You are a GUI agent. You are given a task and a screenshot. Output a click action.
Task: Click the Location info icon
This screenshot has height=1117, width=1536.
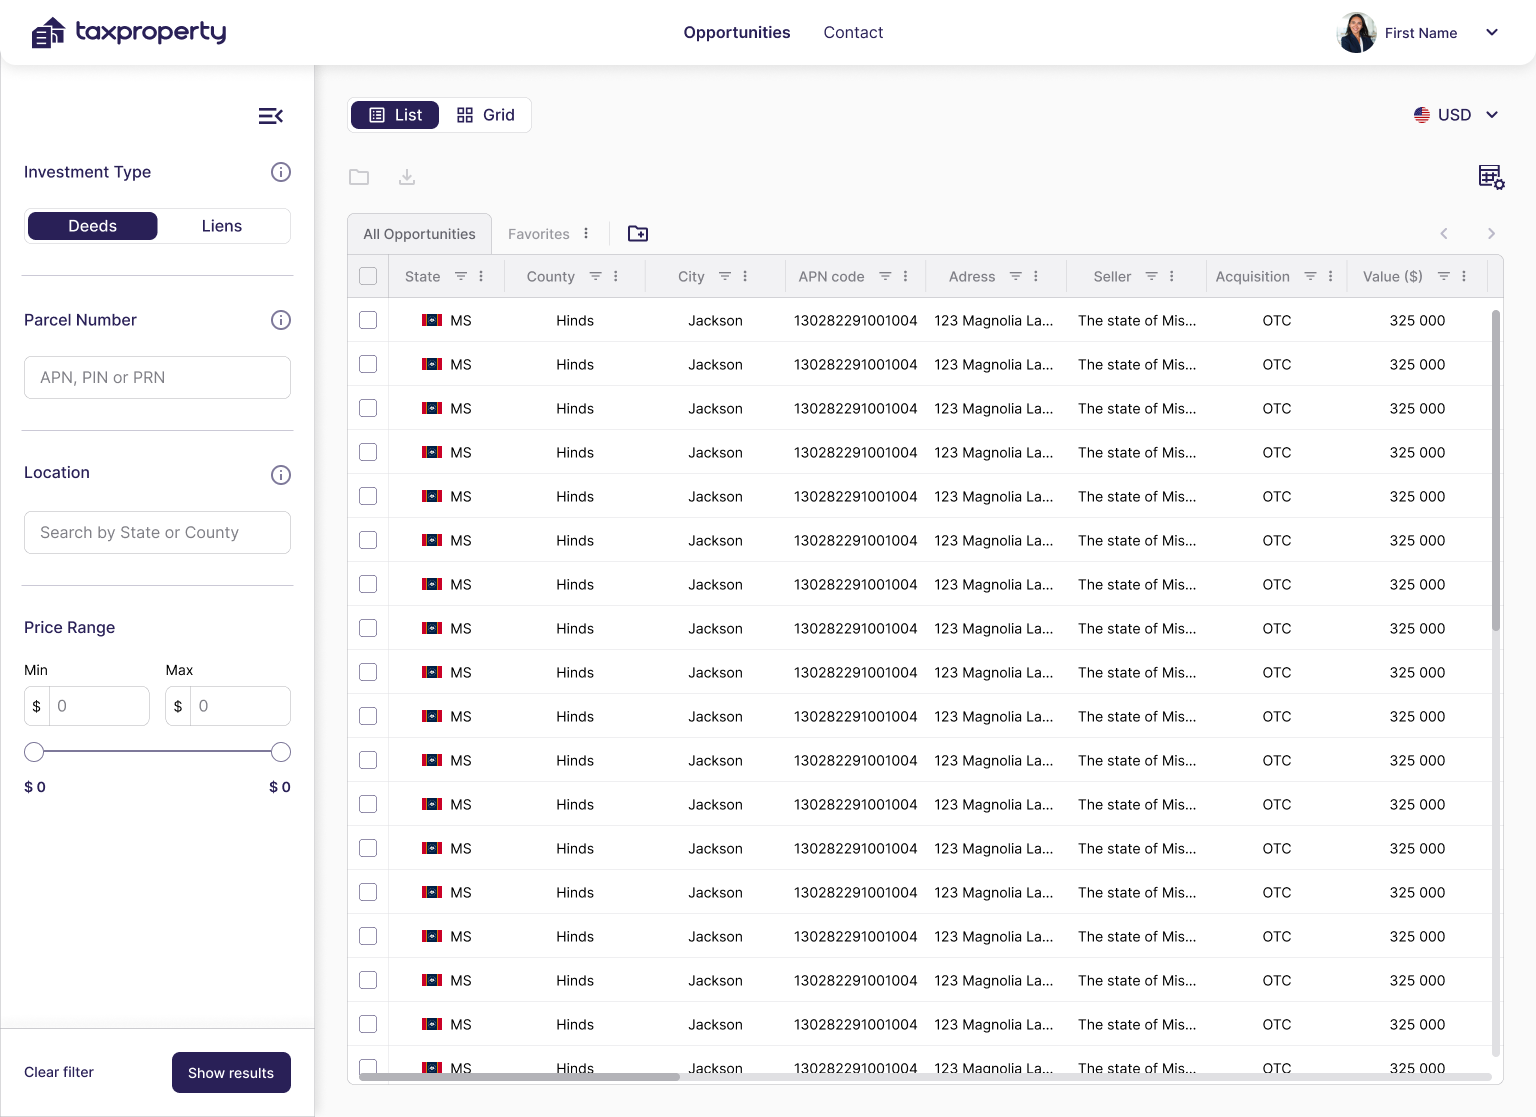point(281,475)
